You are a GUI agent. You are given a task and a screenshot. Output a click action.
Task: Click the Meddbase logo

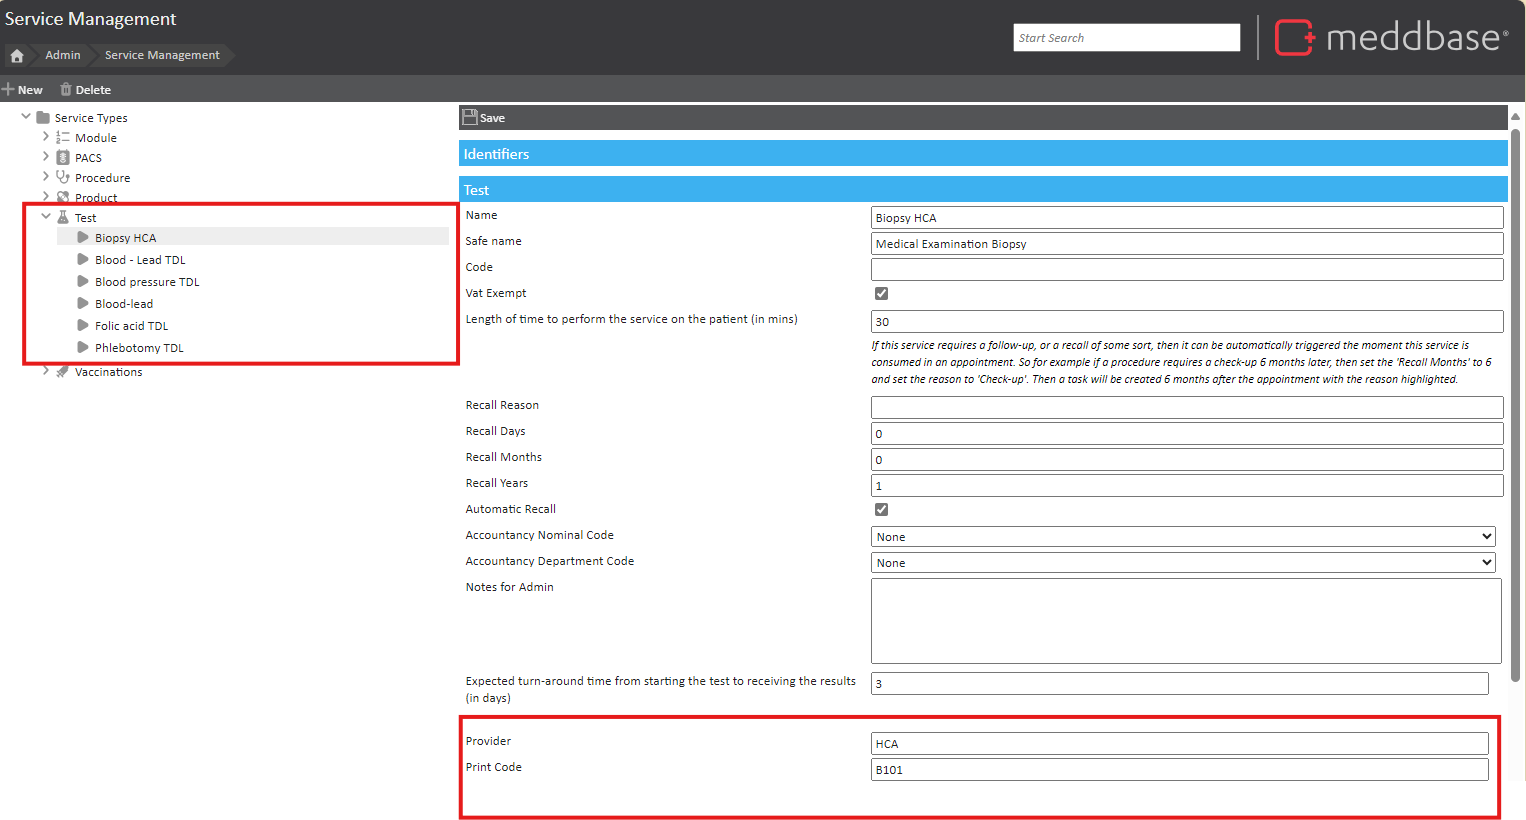(x=1391, y=38)
